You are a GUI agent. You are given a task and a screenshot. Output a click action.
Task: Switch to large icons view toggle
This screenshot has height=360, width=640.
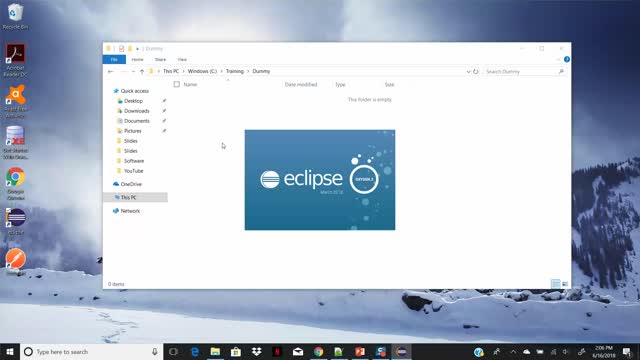click(x=565, y=284)
